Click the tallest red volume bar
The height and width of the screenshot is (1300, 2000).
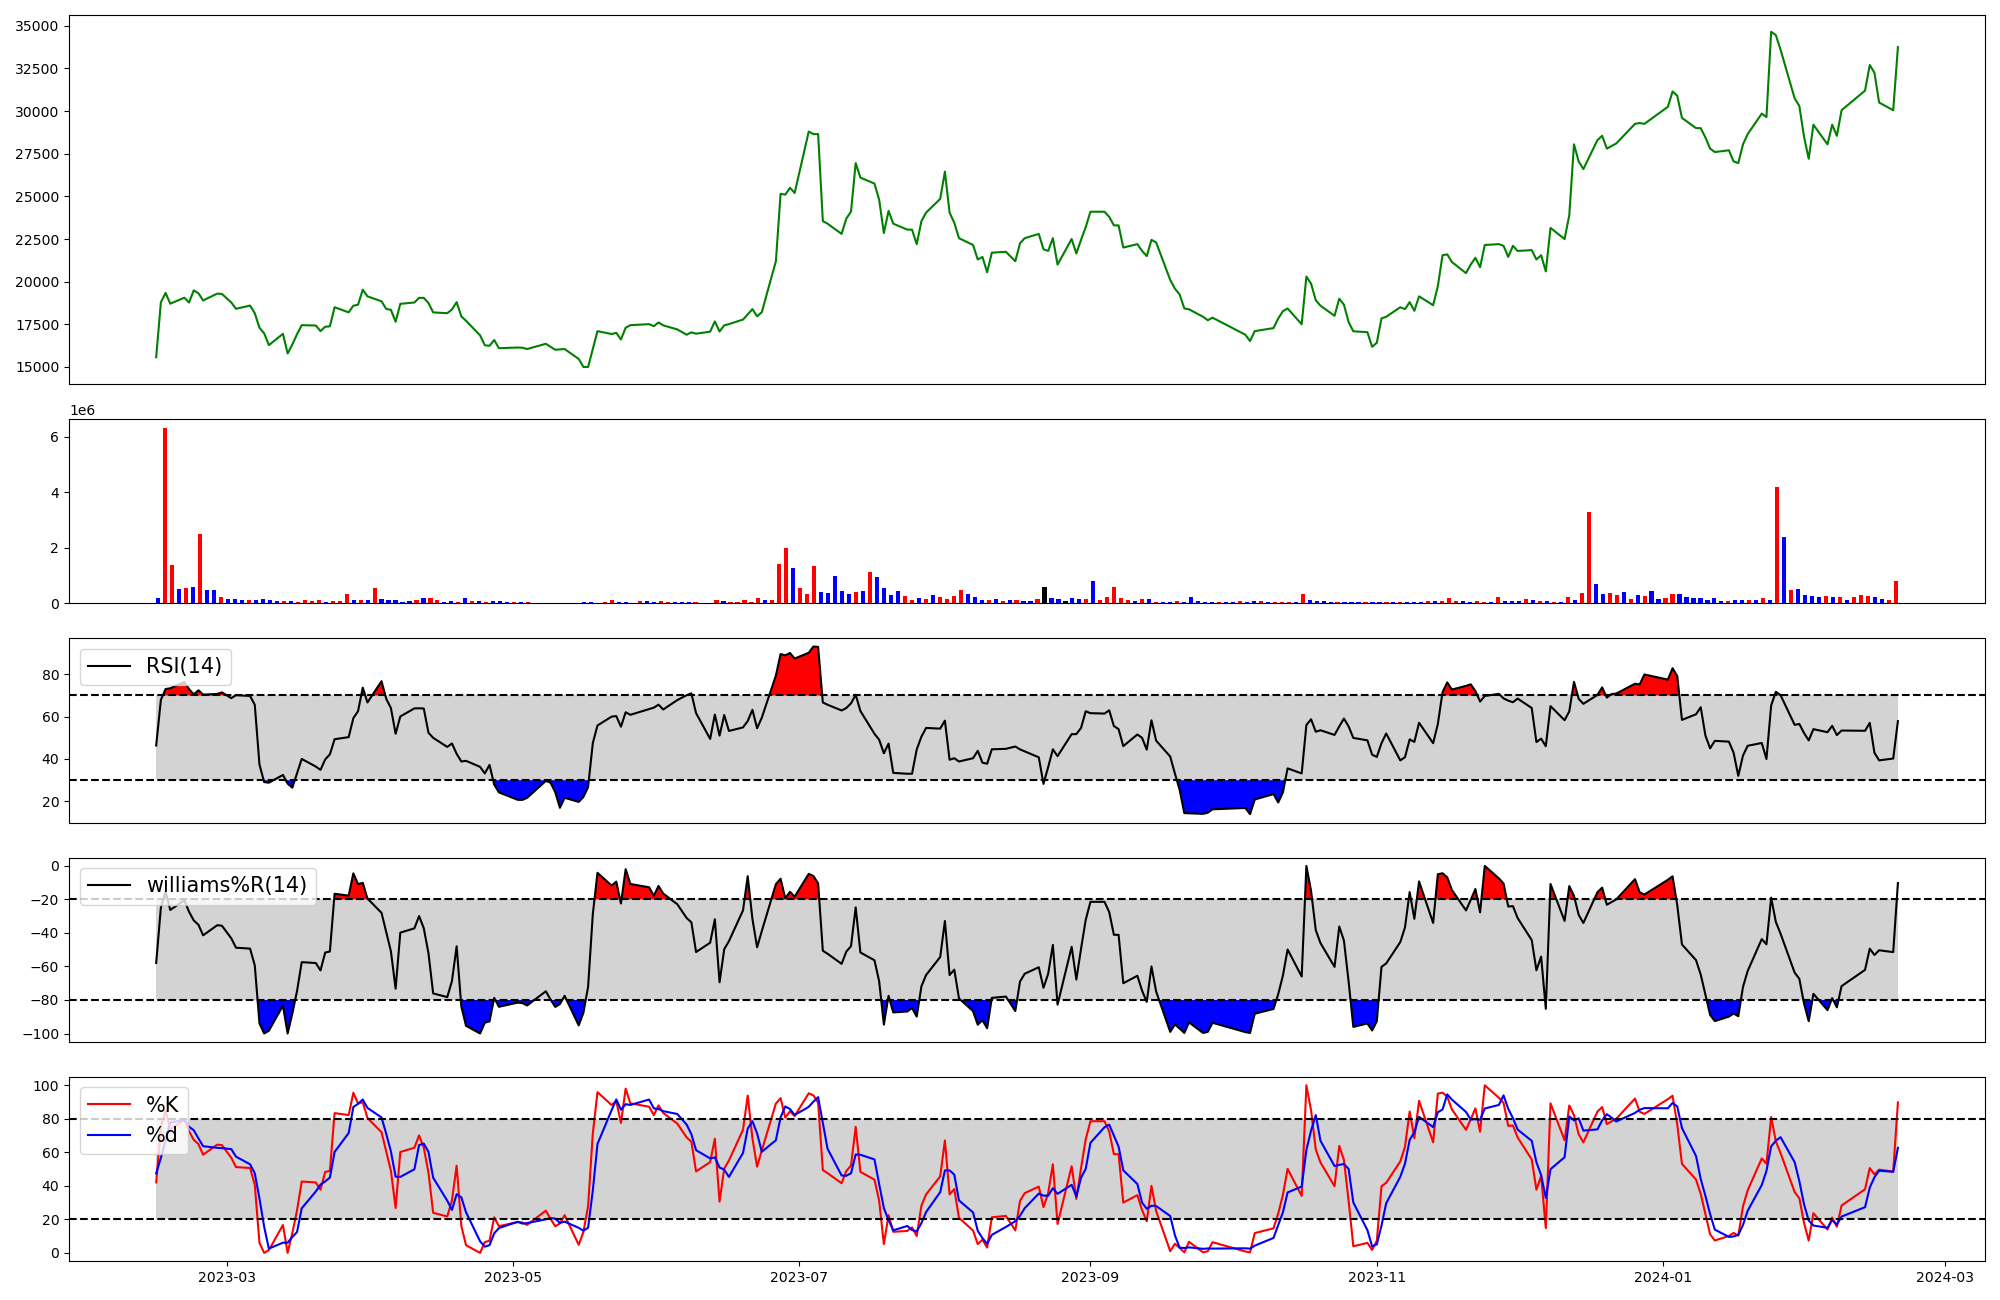(x=165, y=516)
